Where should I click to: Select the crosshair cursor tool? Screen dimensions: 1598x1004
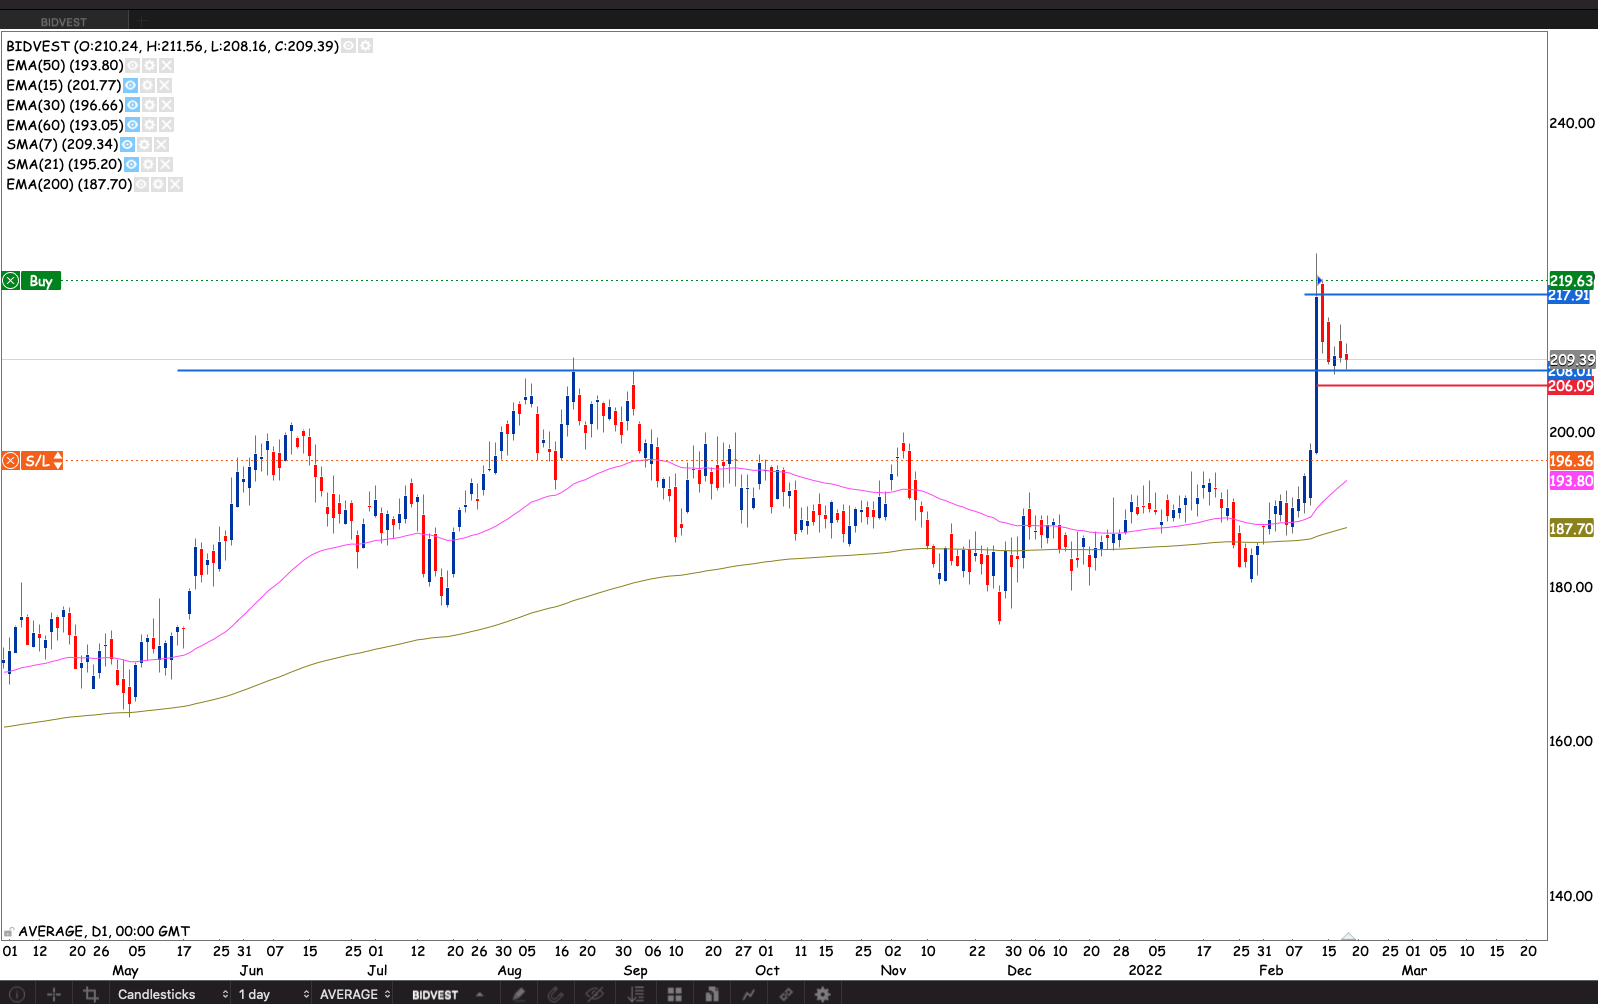pyautogui.click(x=54, y=994)
